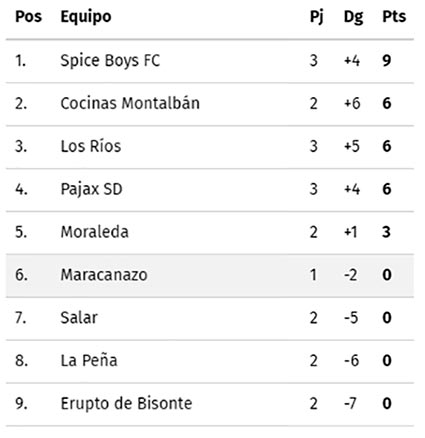Click Cocinas Montalbán's +6 goal difference
425x438 pixels.
[352, 103]
